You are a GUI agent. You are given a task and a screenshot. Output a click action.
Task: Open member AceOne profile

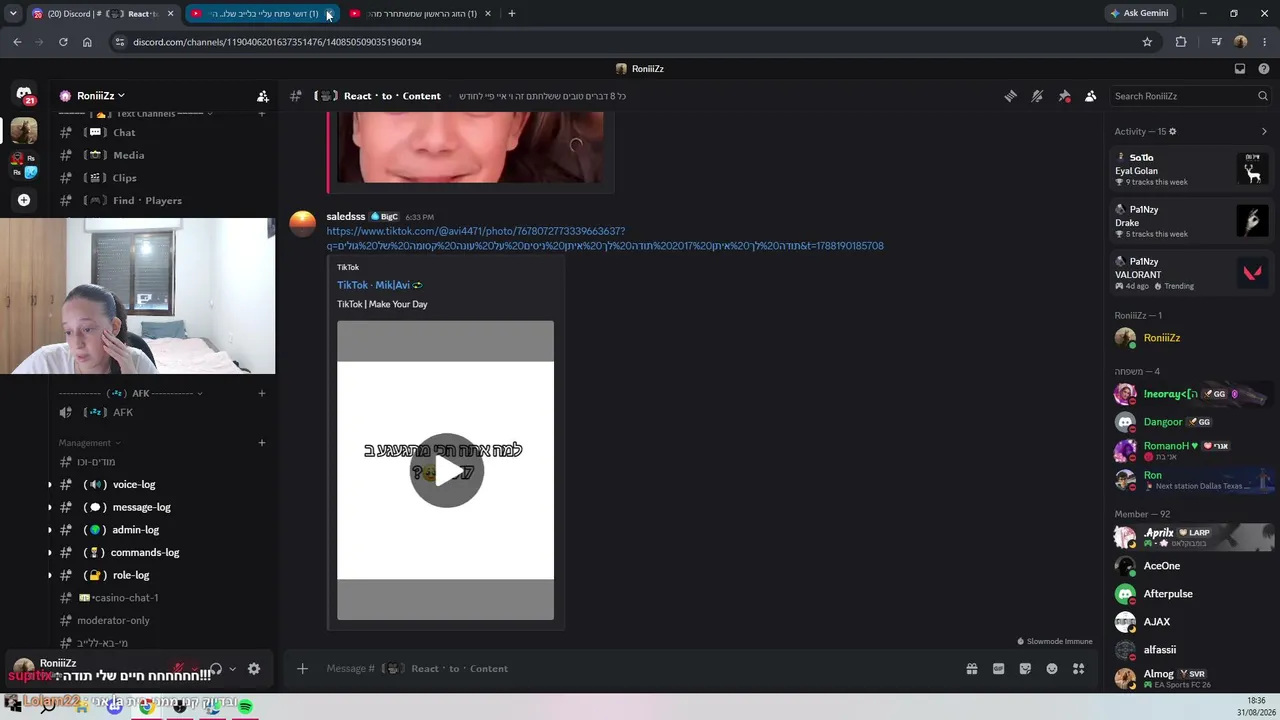[1192, 566]
